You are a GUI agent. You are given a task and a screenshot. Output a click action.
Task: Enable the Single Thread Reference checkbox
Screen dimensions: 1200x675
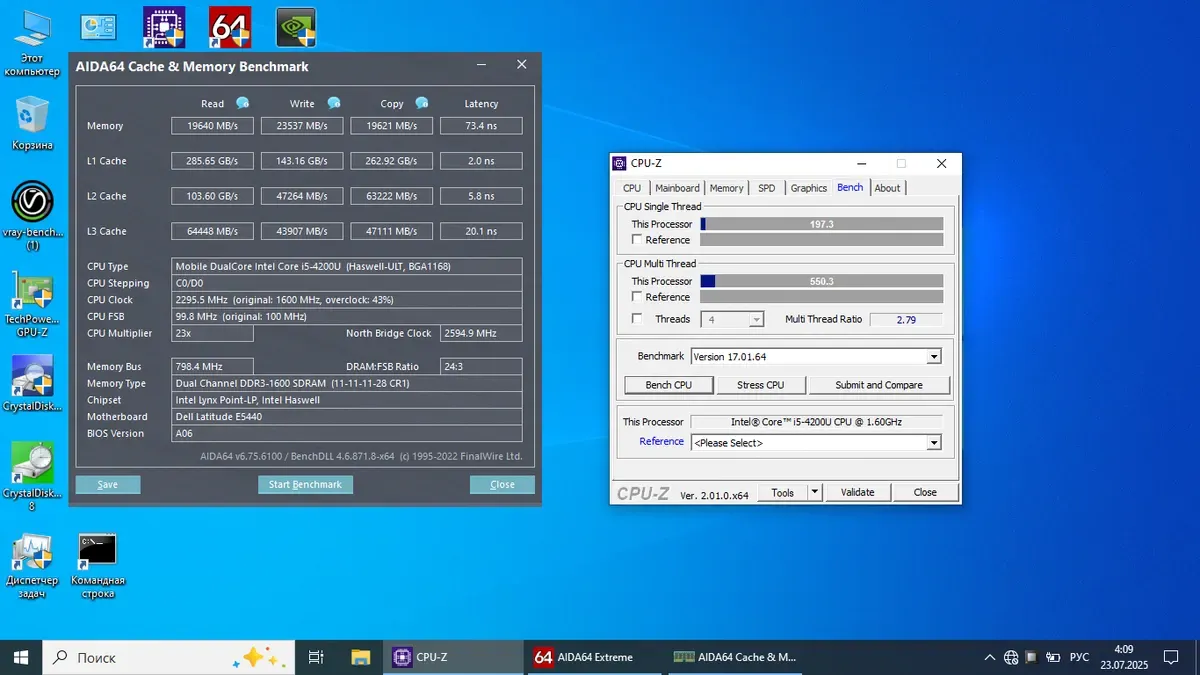click(x=637, y=240)
